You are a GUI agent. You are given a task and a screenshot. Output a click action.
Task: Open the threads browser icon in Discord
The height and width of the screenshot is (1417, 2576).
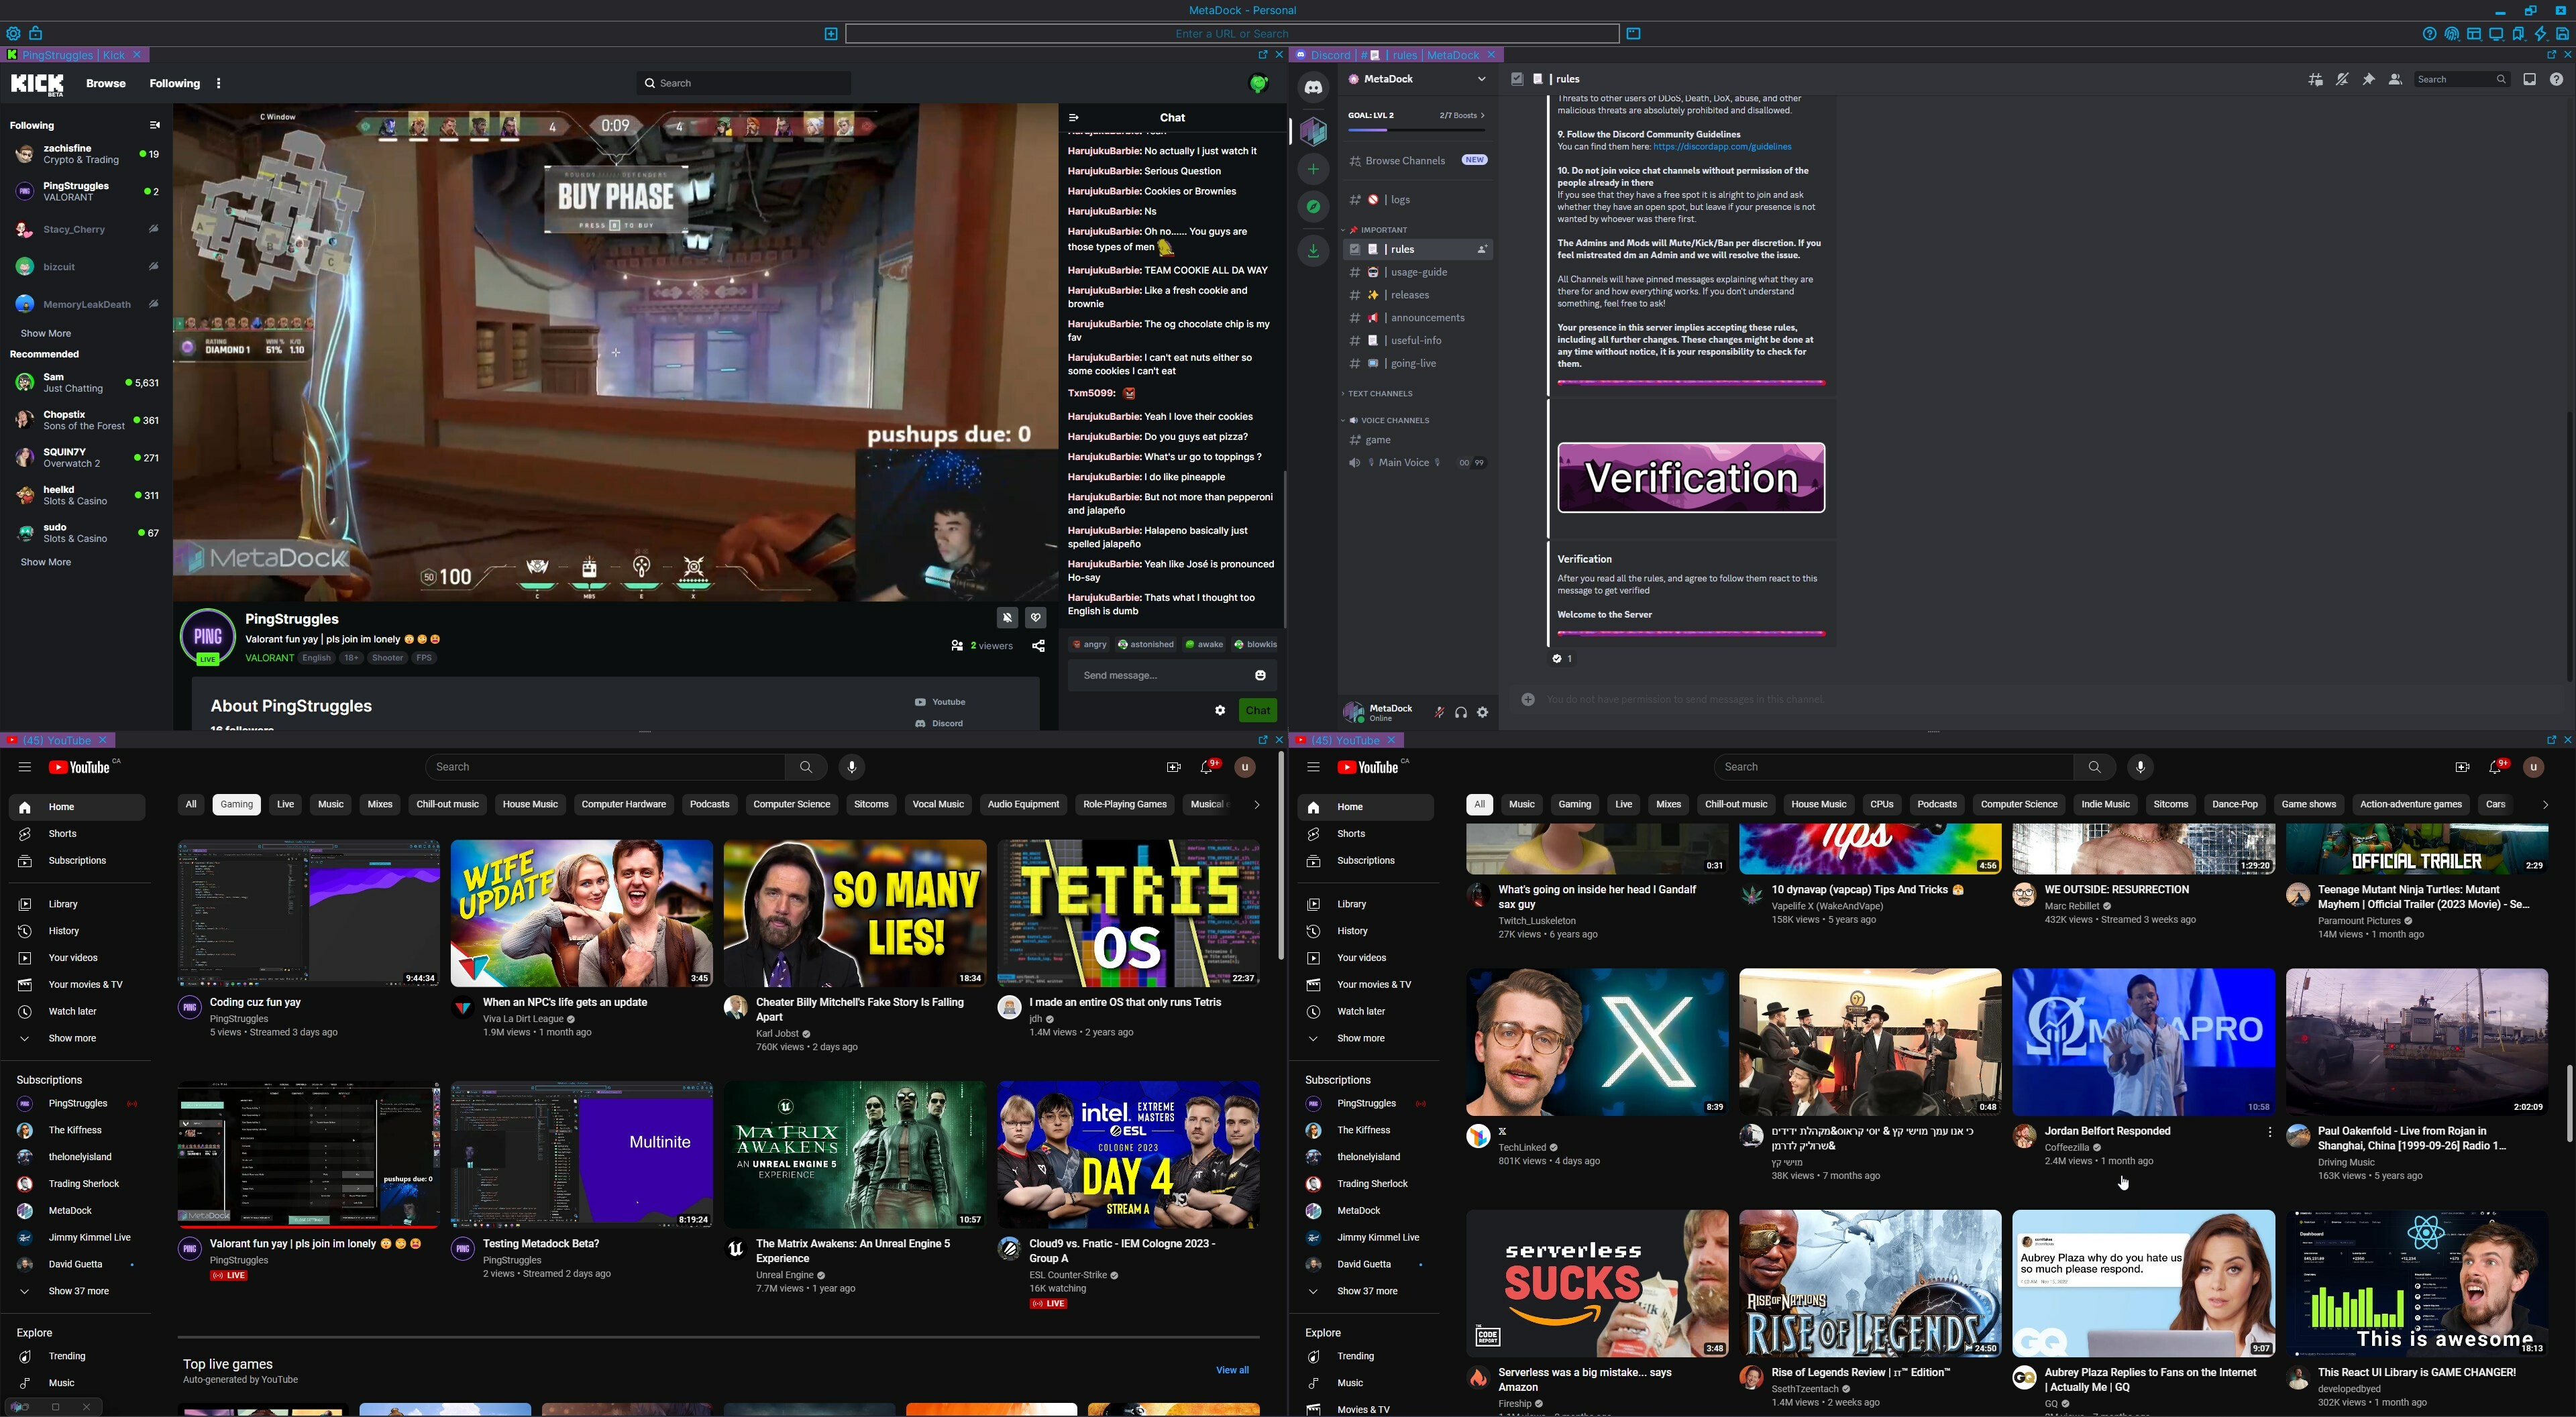[2315, 79]
